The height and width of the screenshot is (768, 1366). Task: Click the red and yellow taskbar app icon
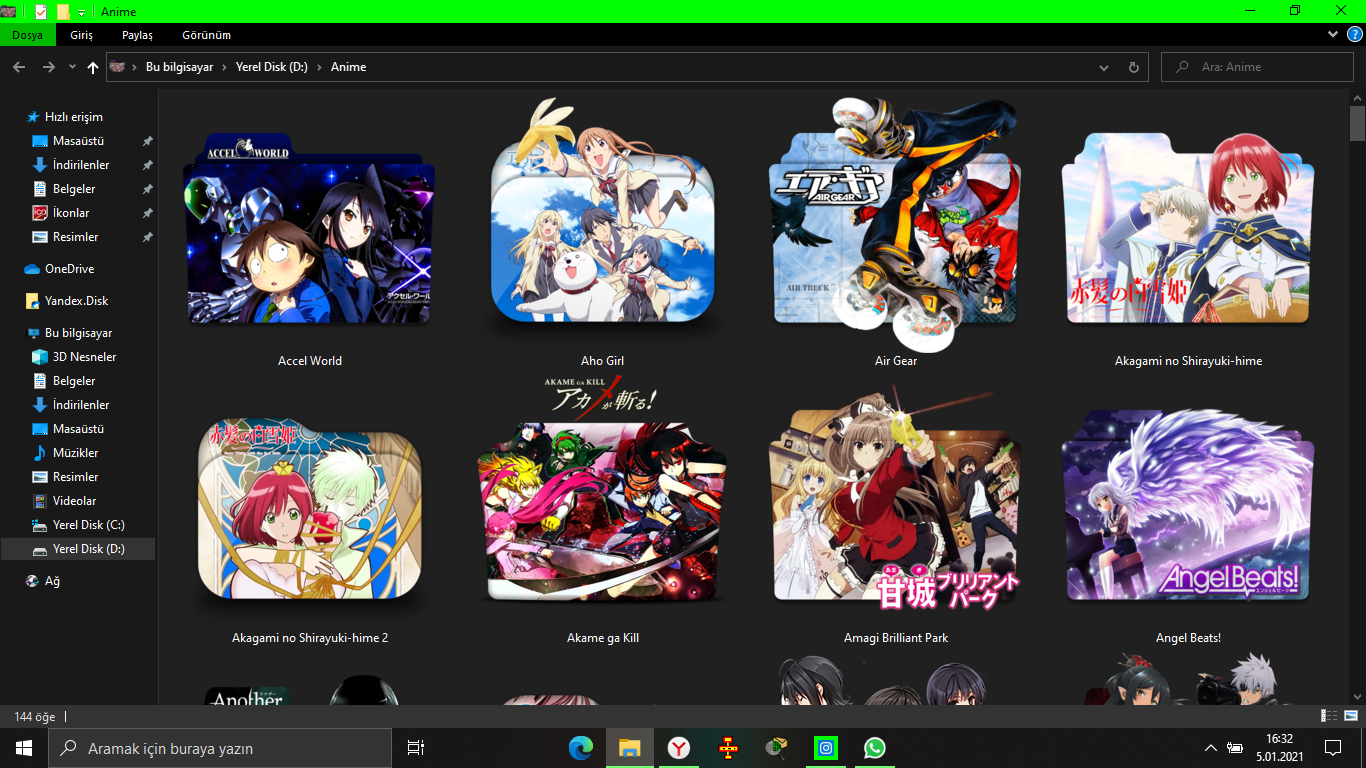pyautogui.click(x=728, y=748)
